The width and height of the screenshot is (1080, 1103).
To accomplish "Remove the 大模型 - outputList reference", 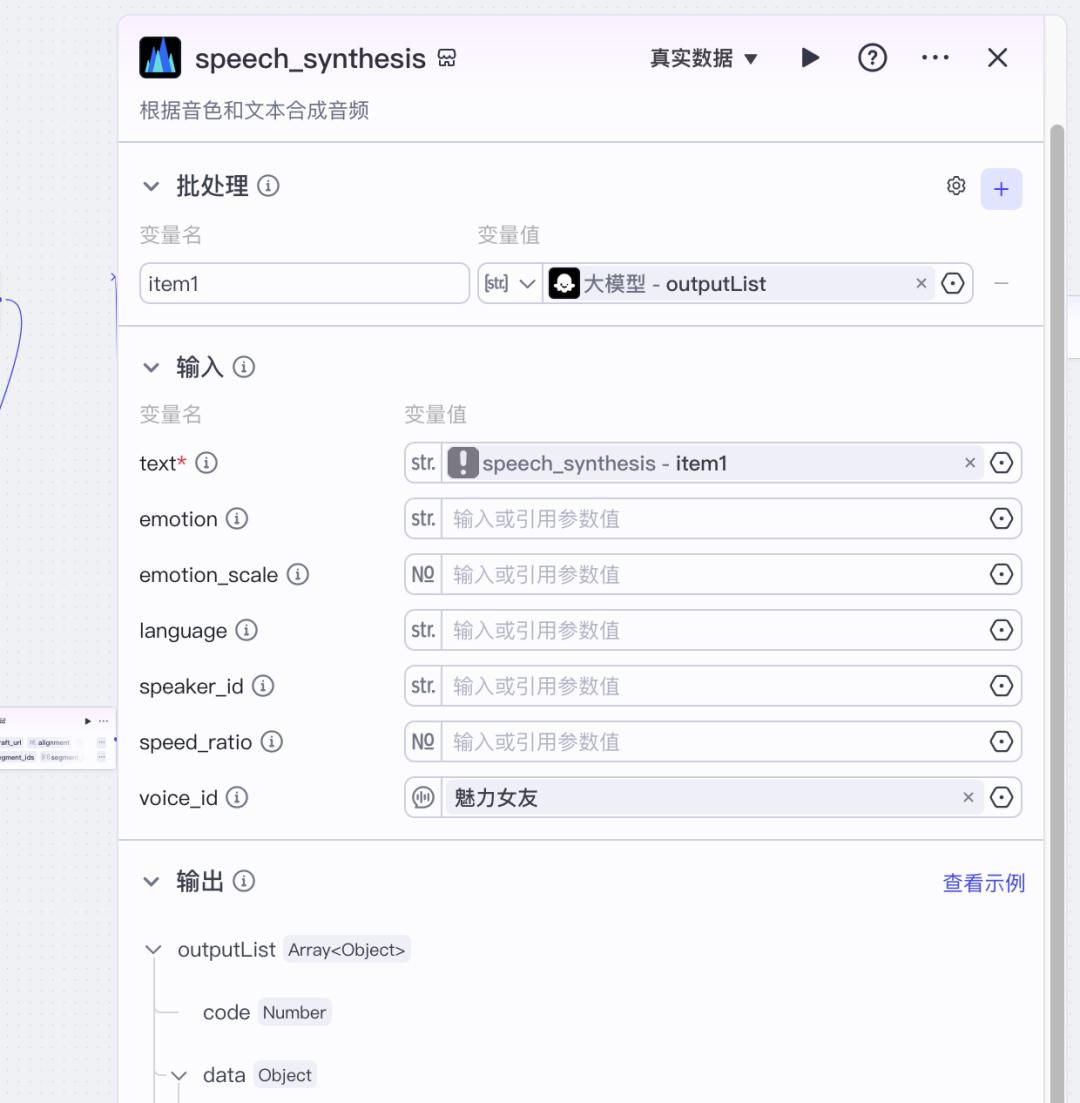I will pos(921,283).
